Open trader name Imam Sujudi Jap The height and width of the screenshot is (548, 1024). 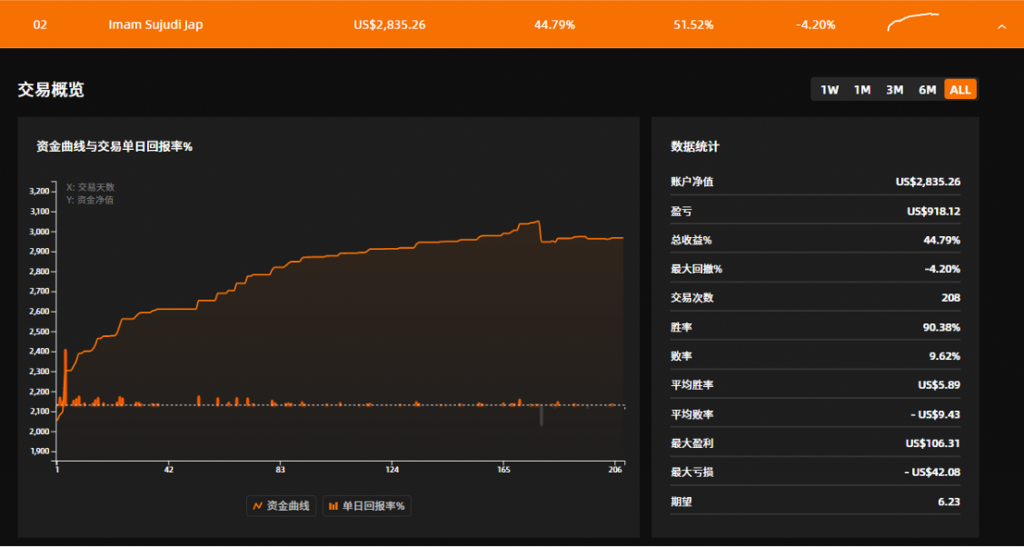(155, 25)
